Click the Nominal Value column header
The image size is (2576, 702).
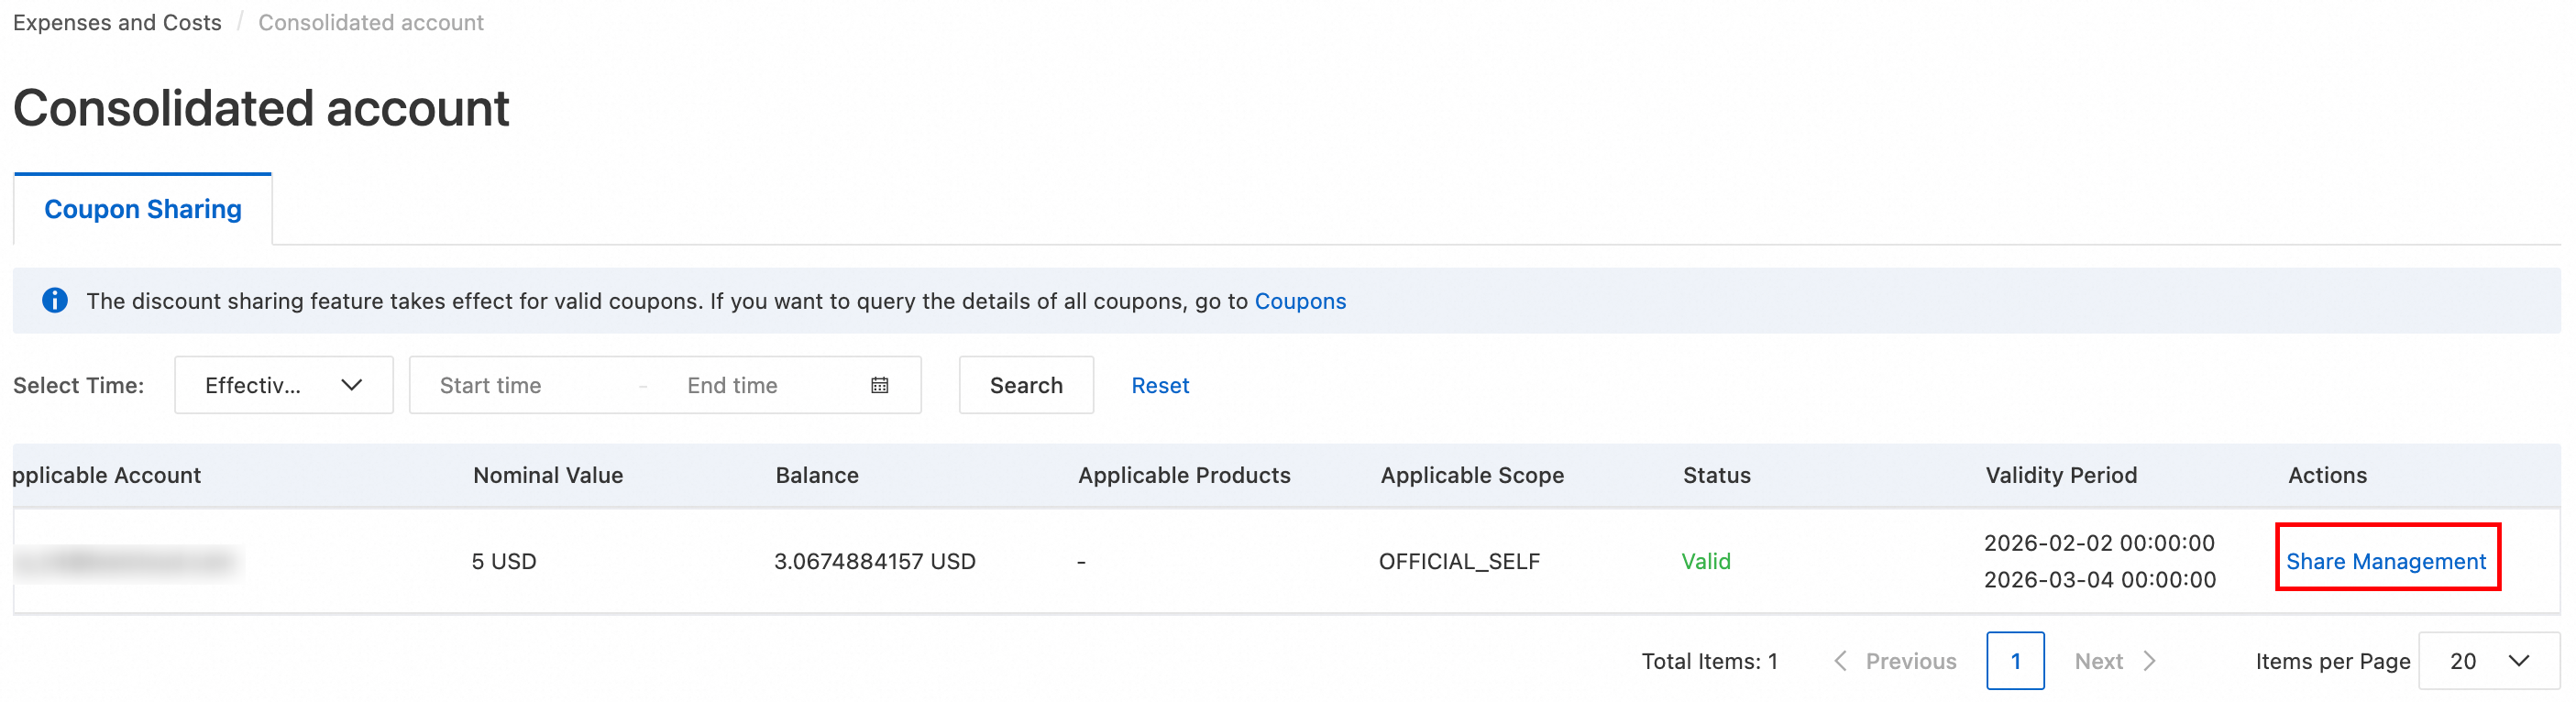pos(548,475)
